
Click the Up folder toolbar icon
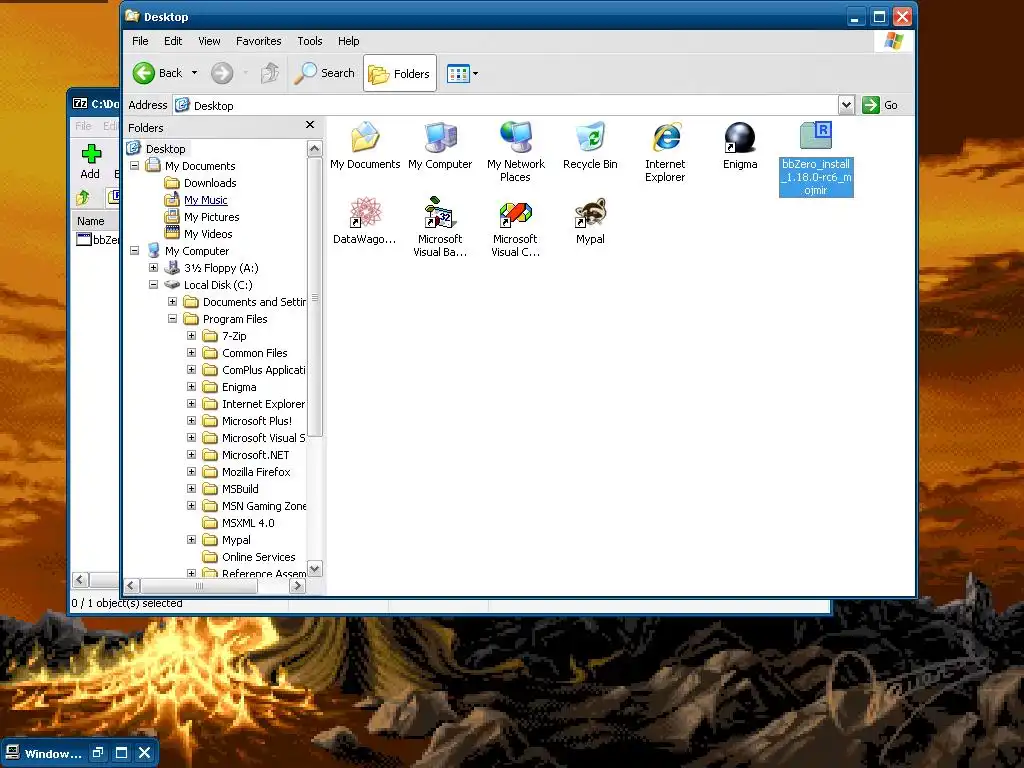270,73
